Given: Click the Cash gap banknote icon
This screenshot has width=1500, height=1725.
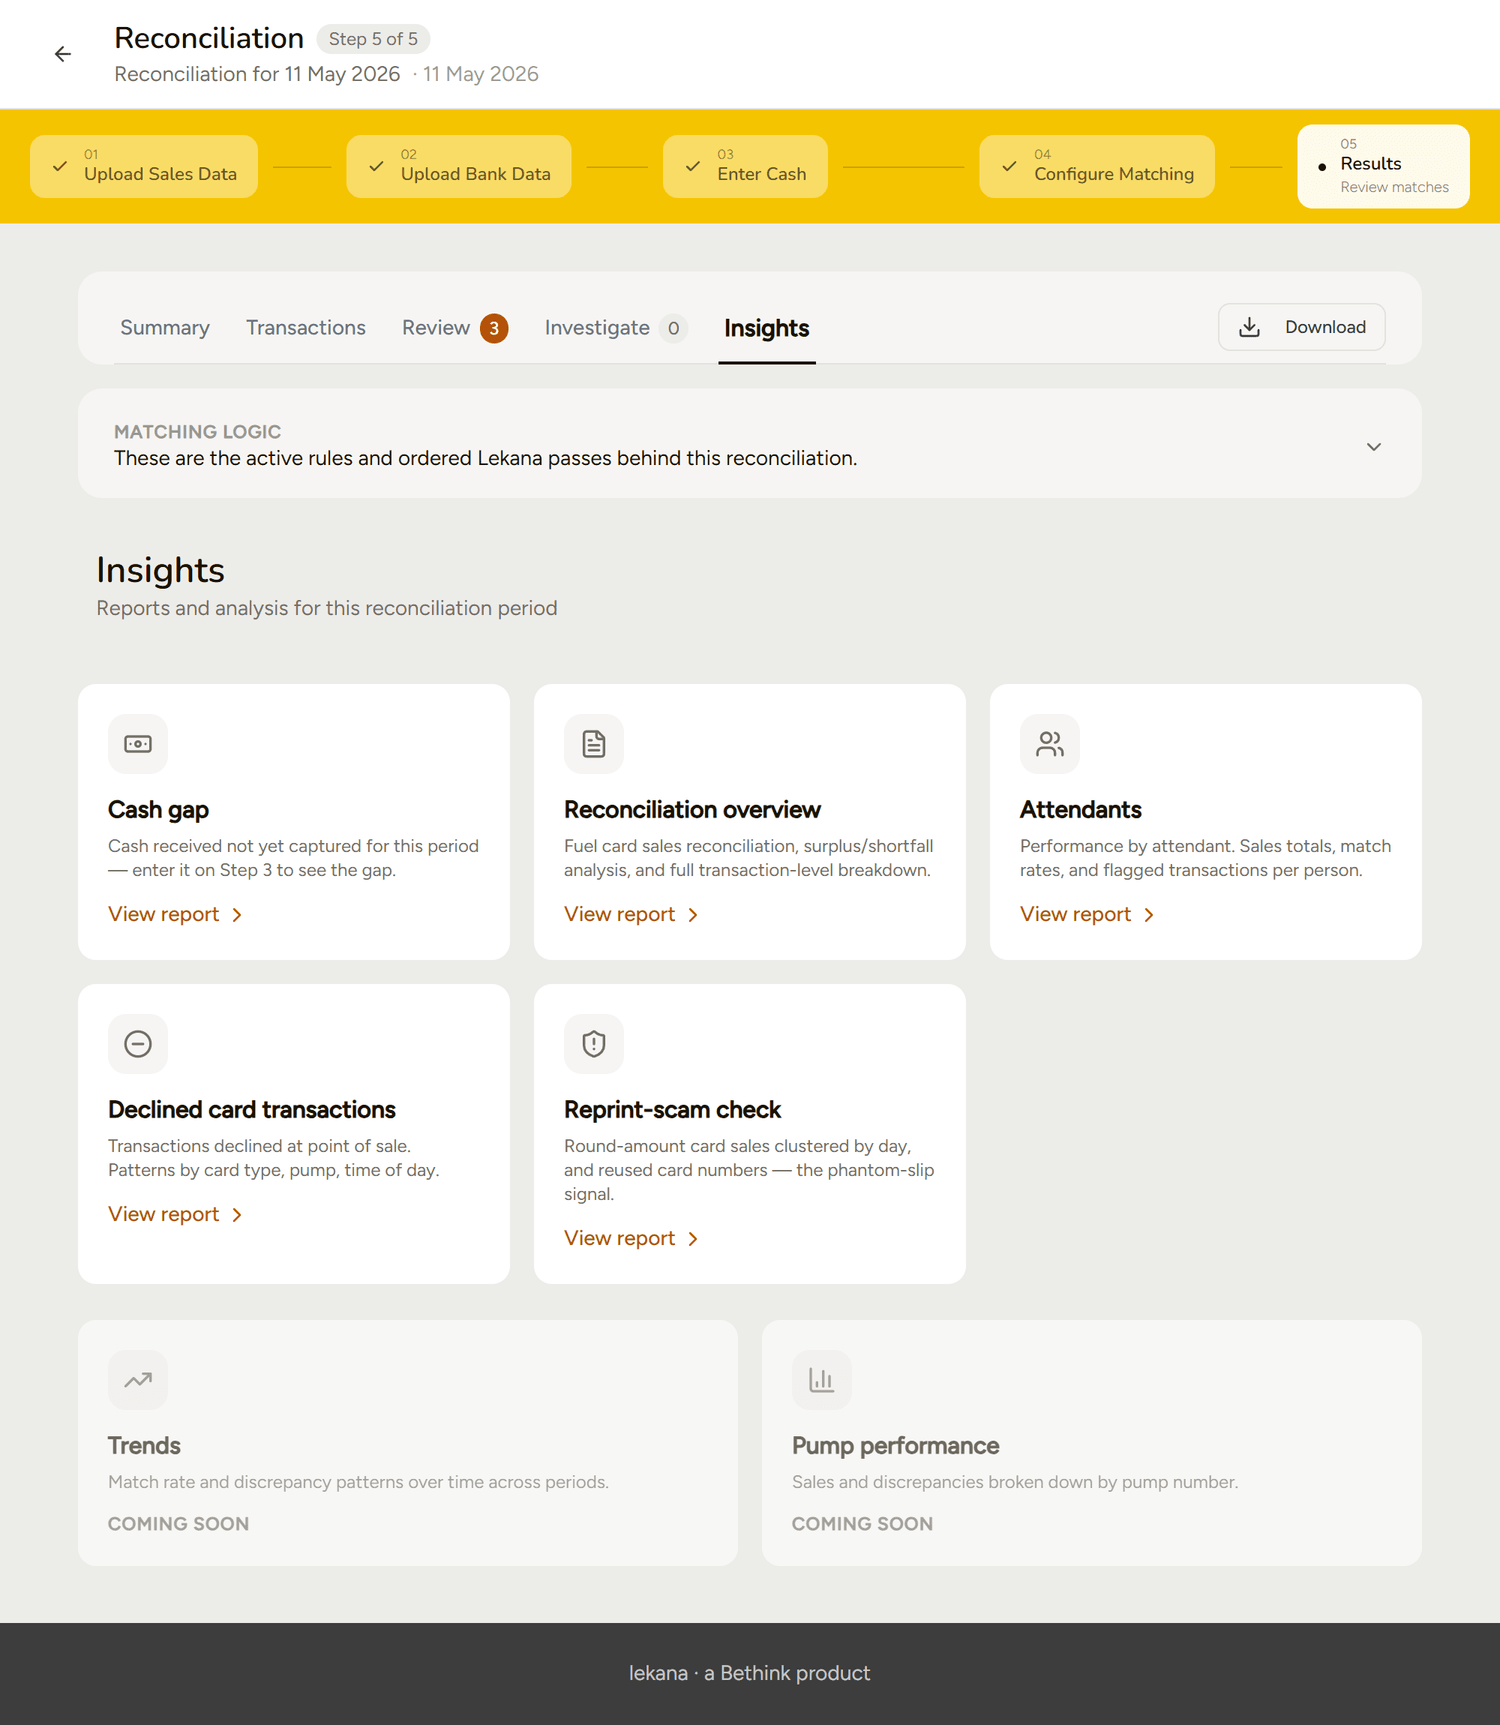Looking at the screenshot, I should click(x=138, y=744).
